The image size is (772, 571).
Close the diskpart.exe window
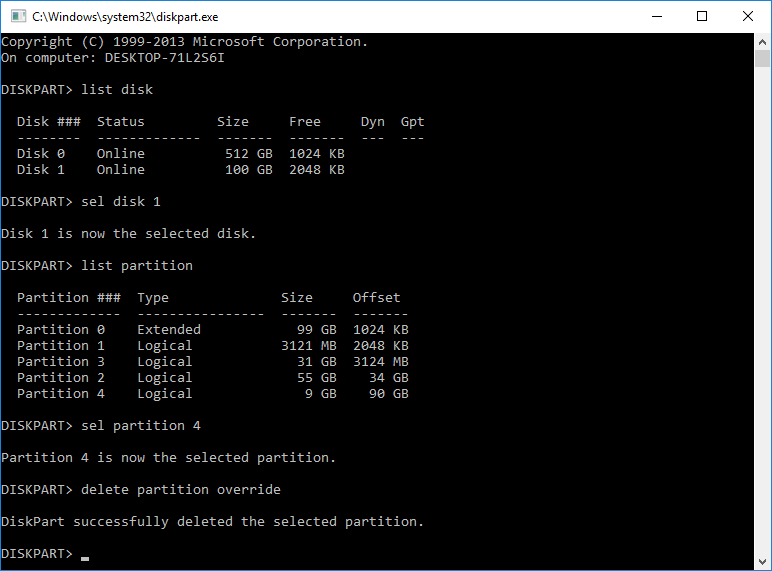click(748, 16)
